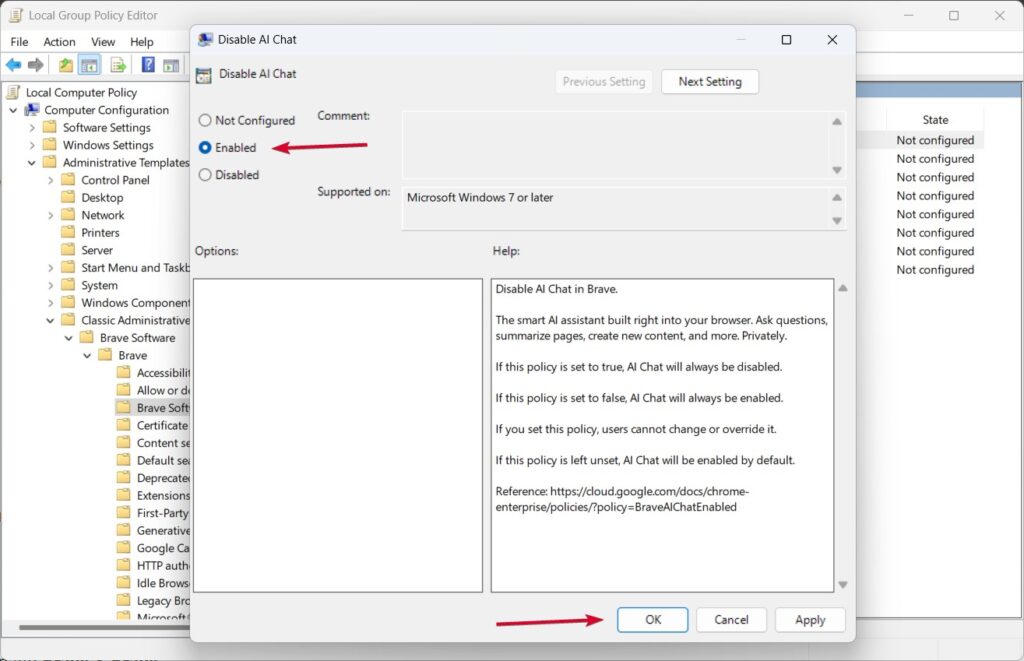Click the Accessibility folder icon under Brave
This screenshot has height=661, width=1024.
[123, 372]
